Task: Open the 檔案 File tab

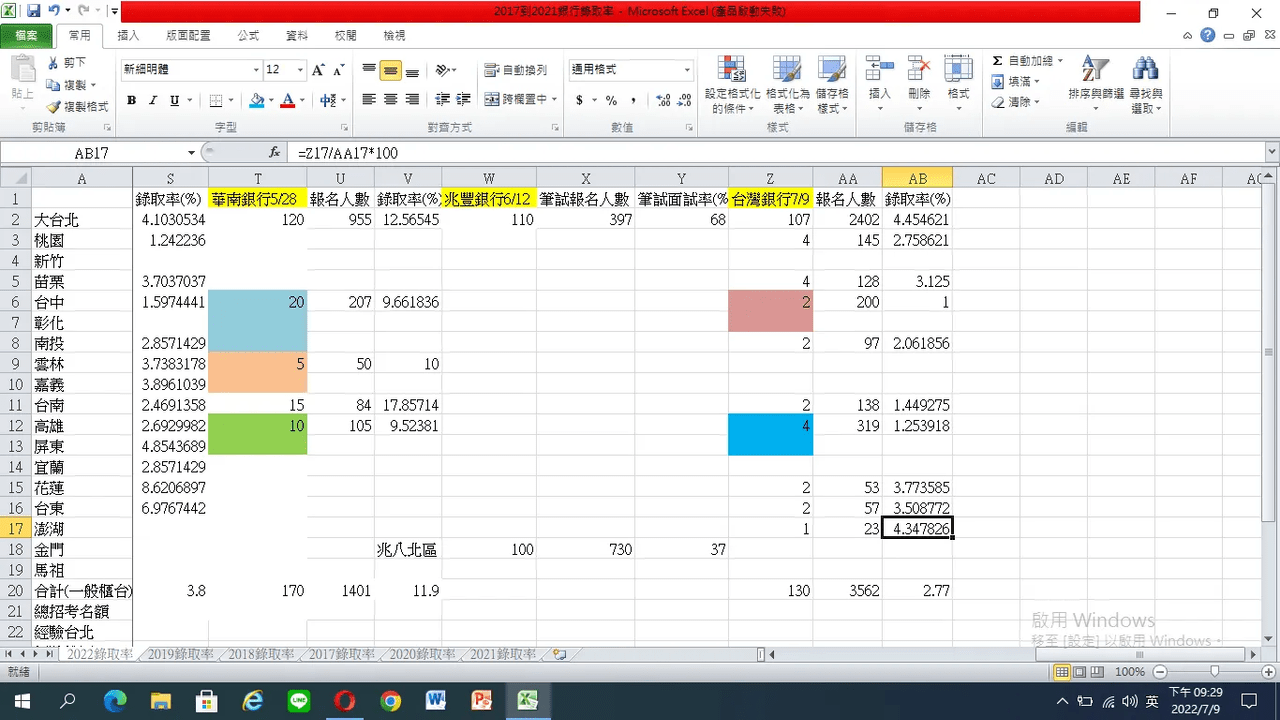Action: 27,35
